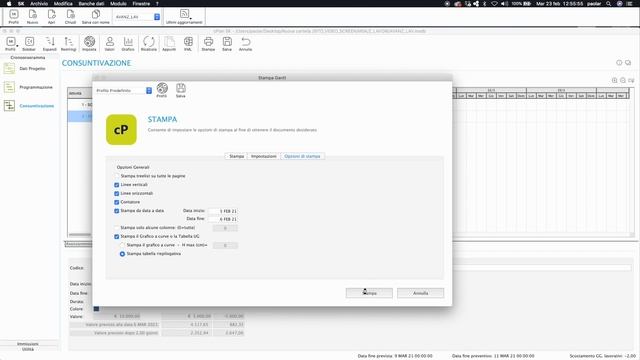Open the Apple menu

[x=9, y=3]
